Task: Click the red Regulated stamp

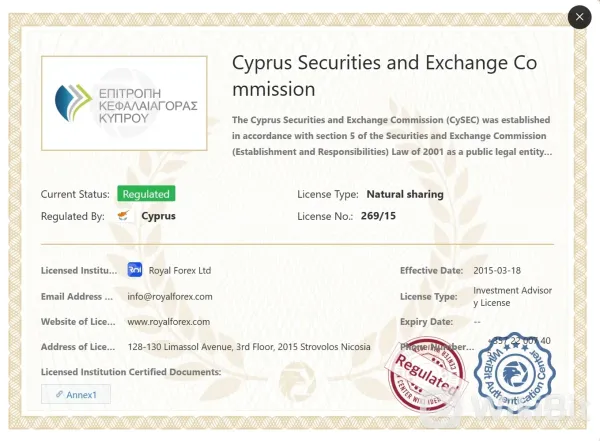Action: point(427,374)
